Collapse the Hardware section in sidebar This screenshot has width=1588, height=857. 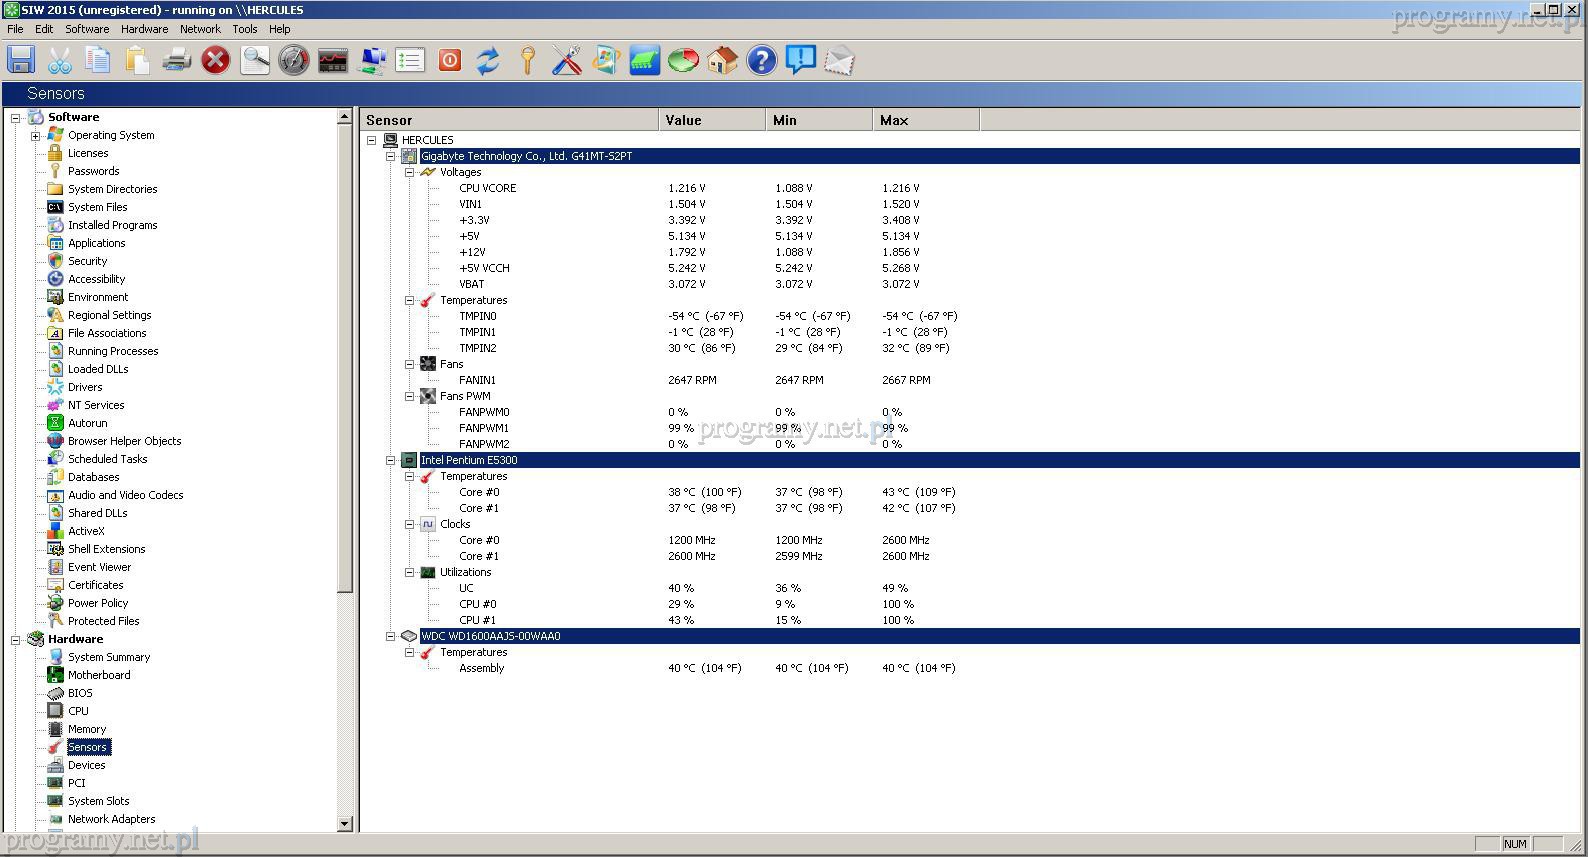pyautogui.click(x=16, y=640)
